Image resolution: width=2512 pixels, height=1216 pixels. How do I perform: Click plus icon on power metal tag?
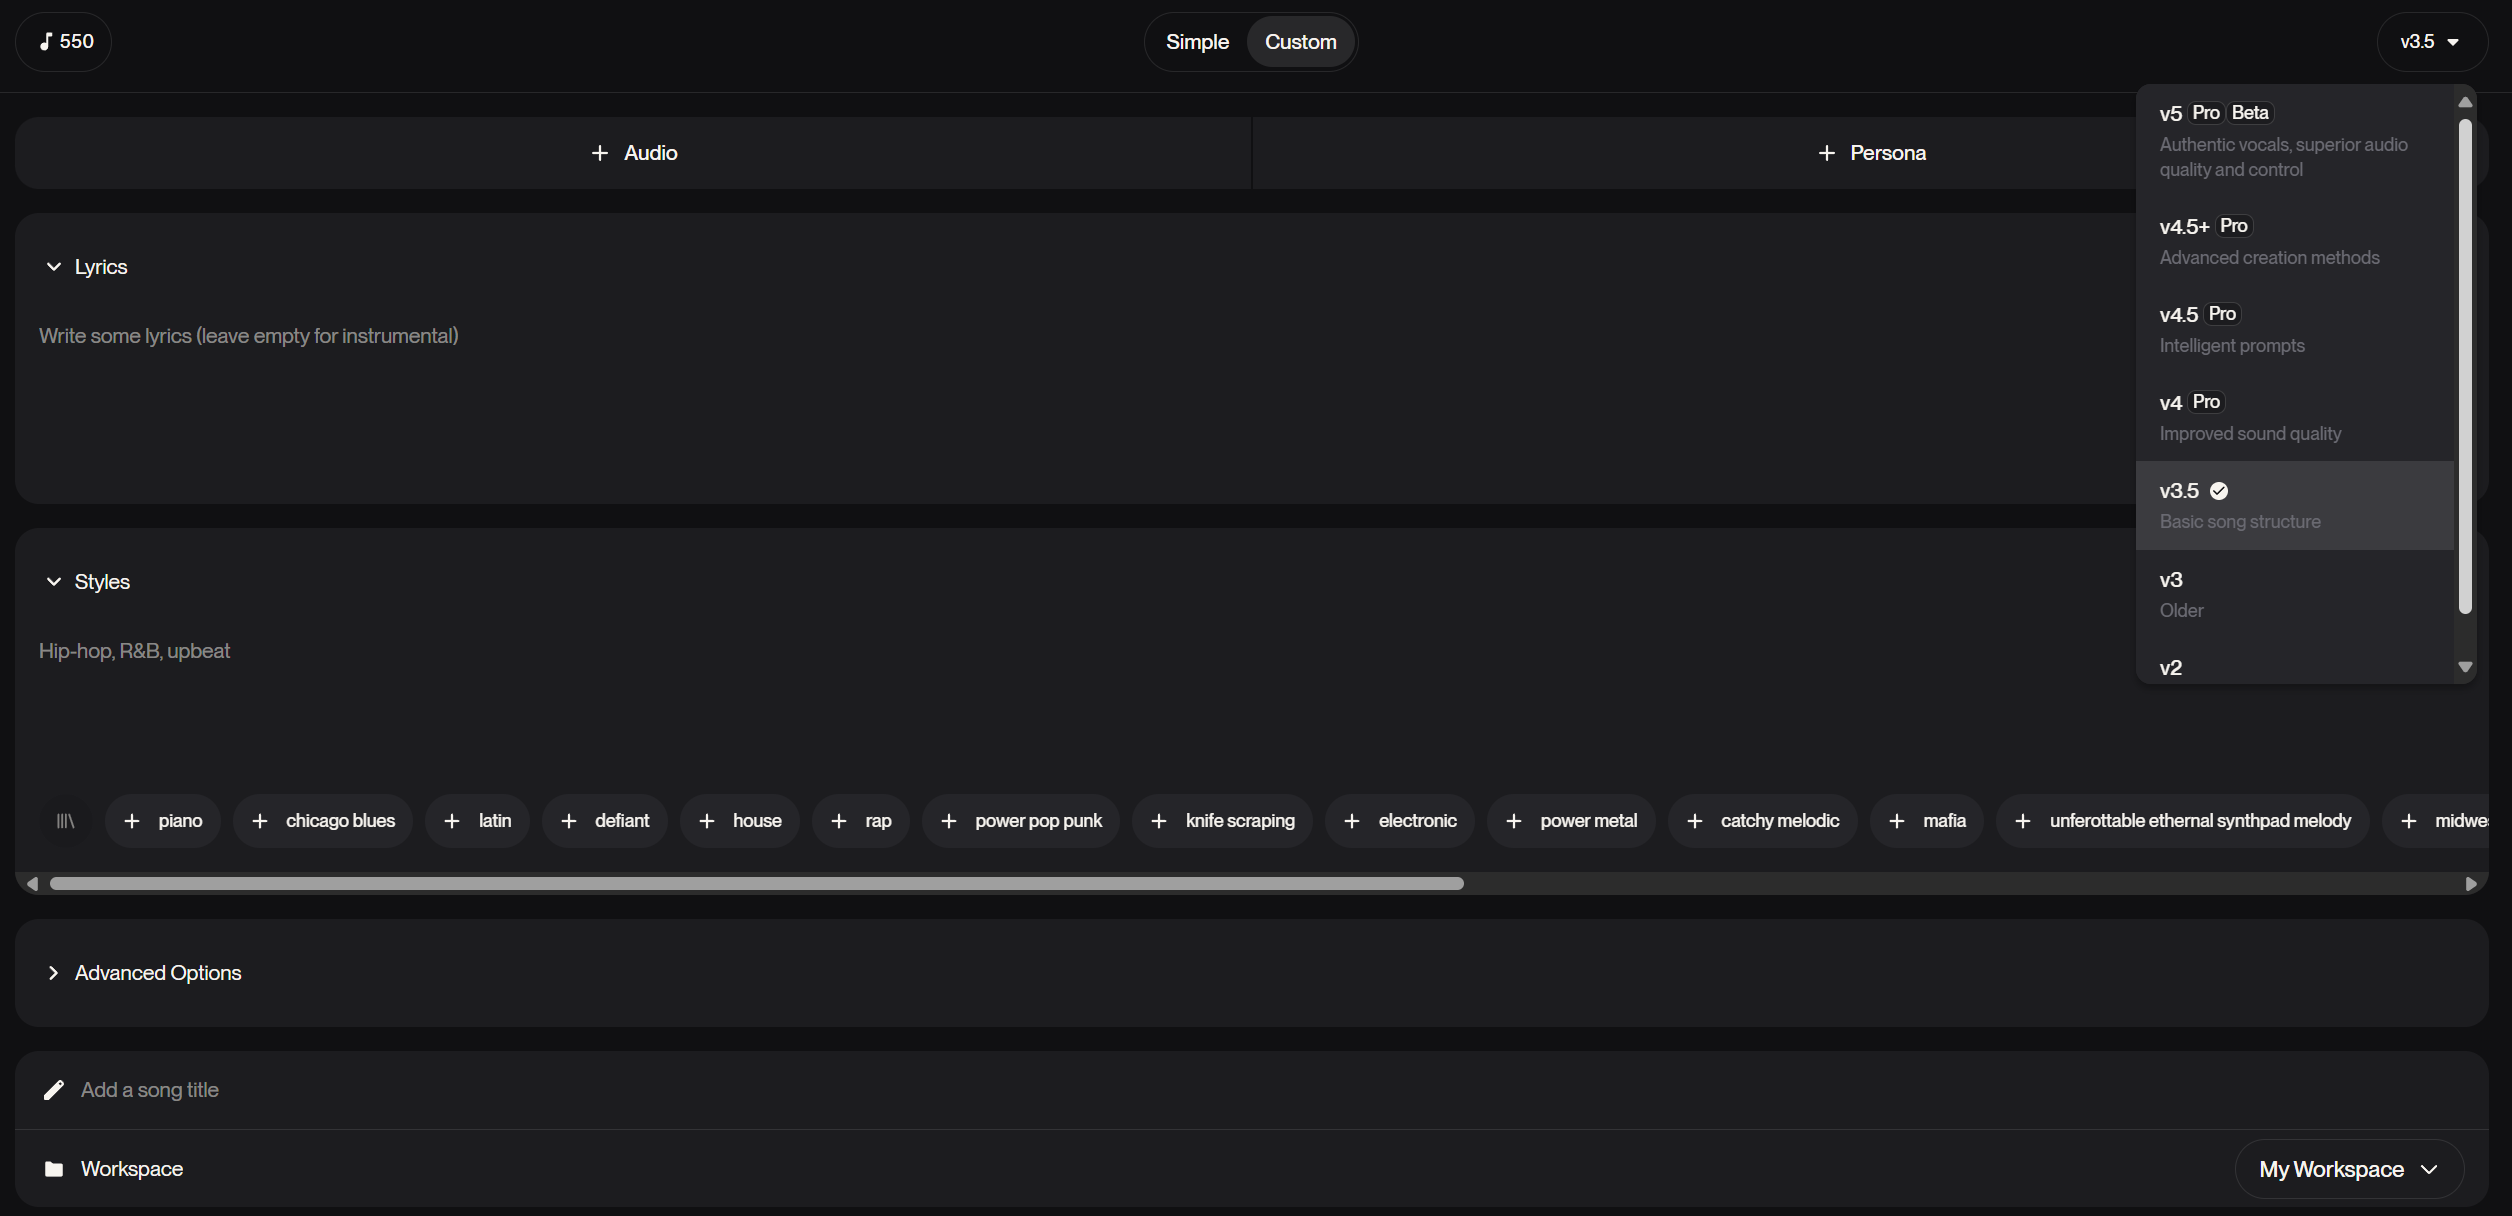click(1514, 821)
